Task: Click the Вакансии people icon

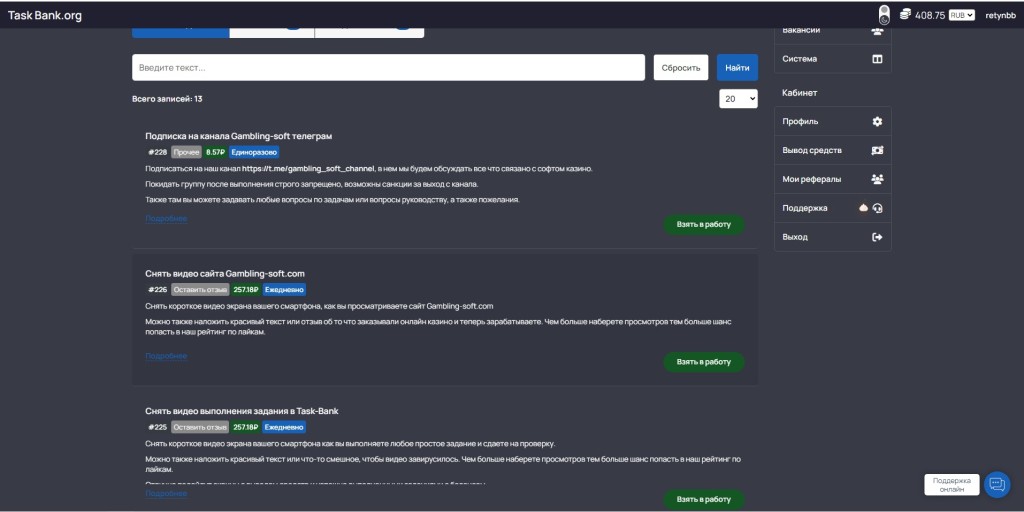Action: click(877, 30)
